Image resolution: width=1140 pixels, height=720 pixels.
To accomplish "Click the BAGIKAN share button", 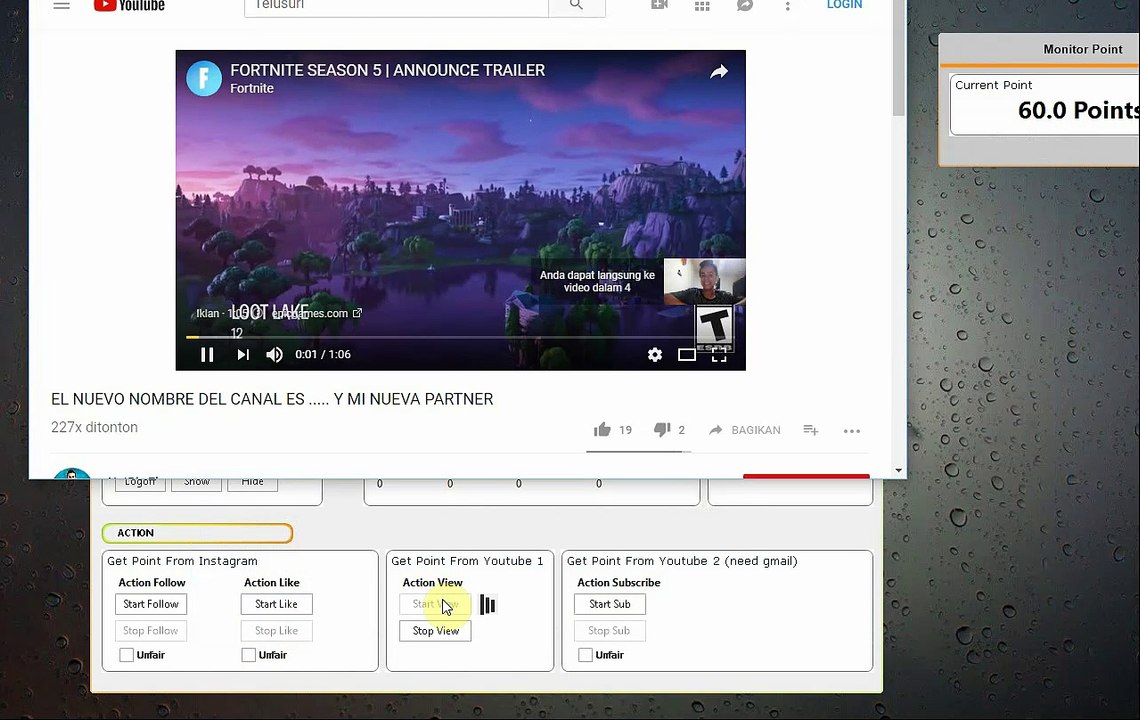I will 745,430.
